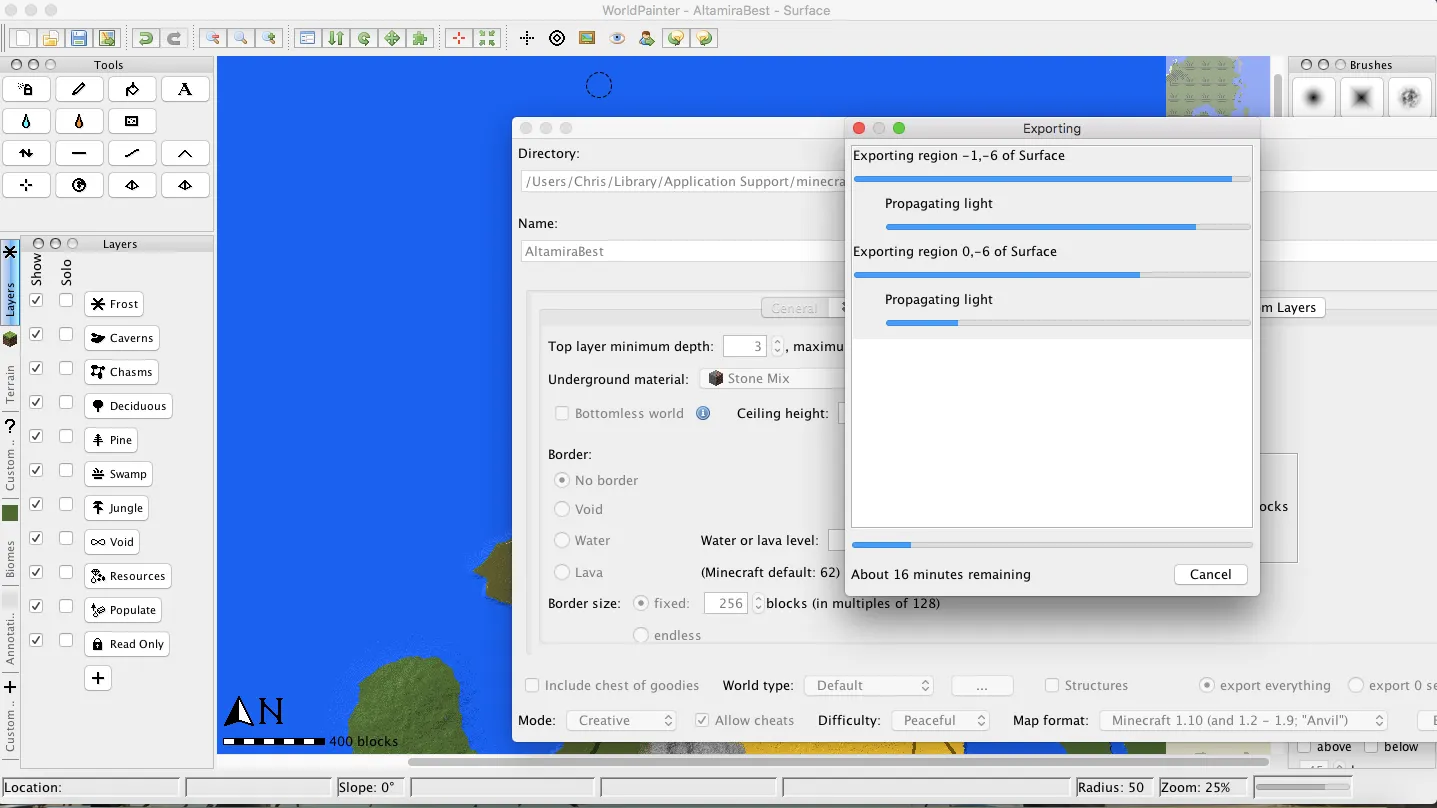Viewport: 1437px width, 808px height.
Task: Click the New world toolbar icon
Action: (22, 38)
